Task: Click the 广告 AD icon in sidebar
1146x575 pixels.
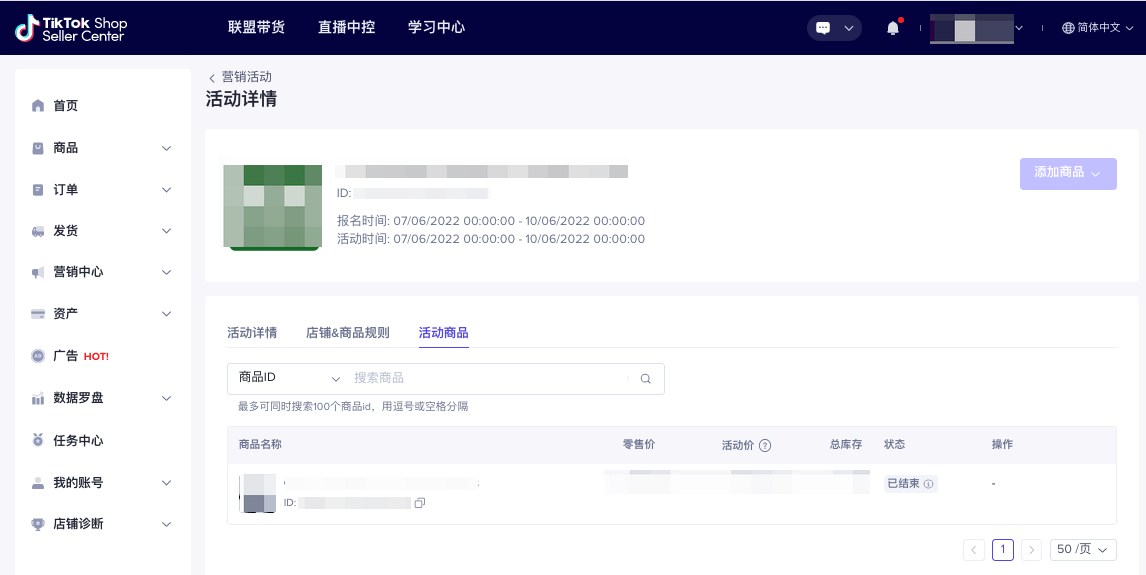Action: click(38, 356)
